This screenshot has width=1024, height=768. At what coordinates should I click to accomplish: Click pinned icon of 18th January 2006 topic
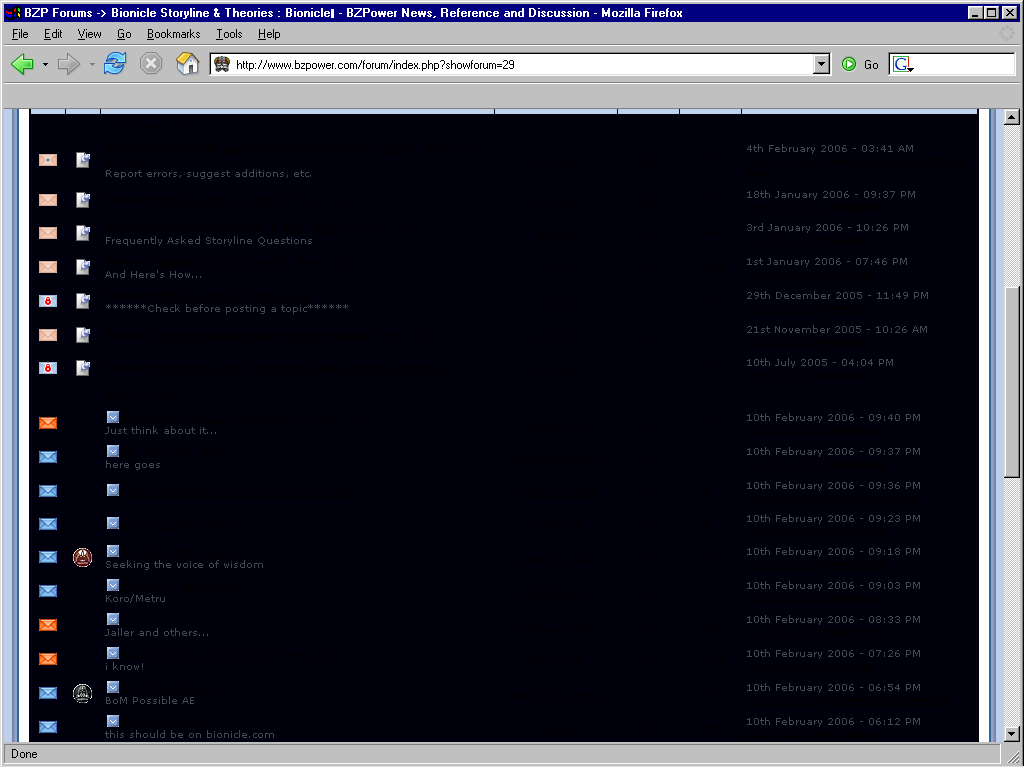pos(83,200)
